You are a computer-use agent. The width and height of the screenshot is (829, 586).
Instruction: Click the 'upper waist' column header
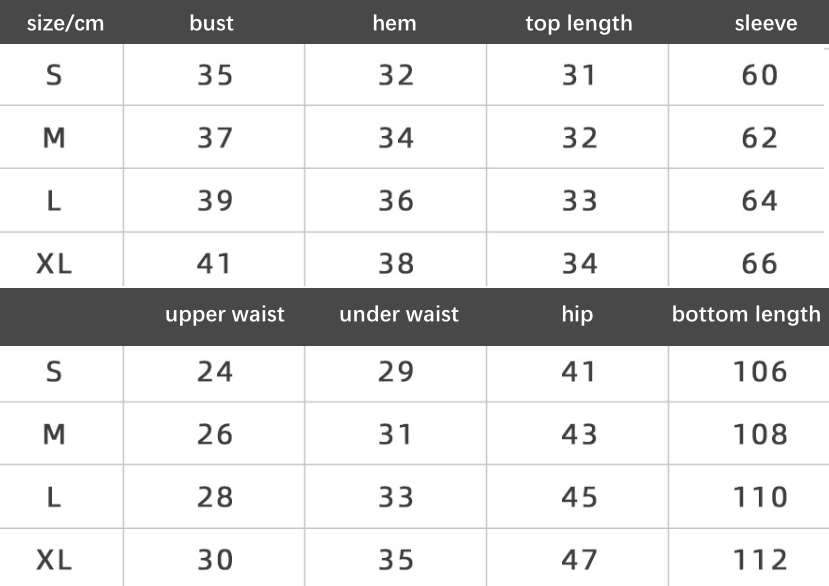coord(225,315)
